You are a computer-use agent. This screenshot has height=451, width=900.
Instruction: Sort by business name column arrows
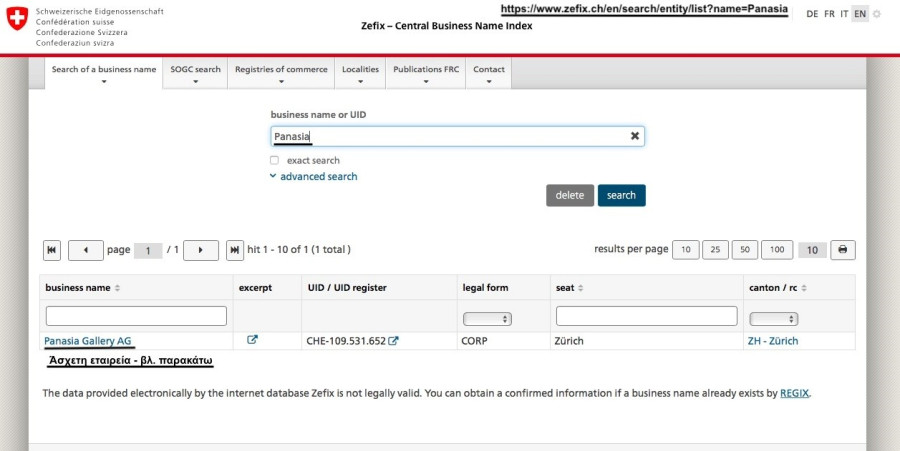117,288
